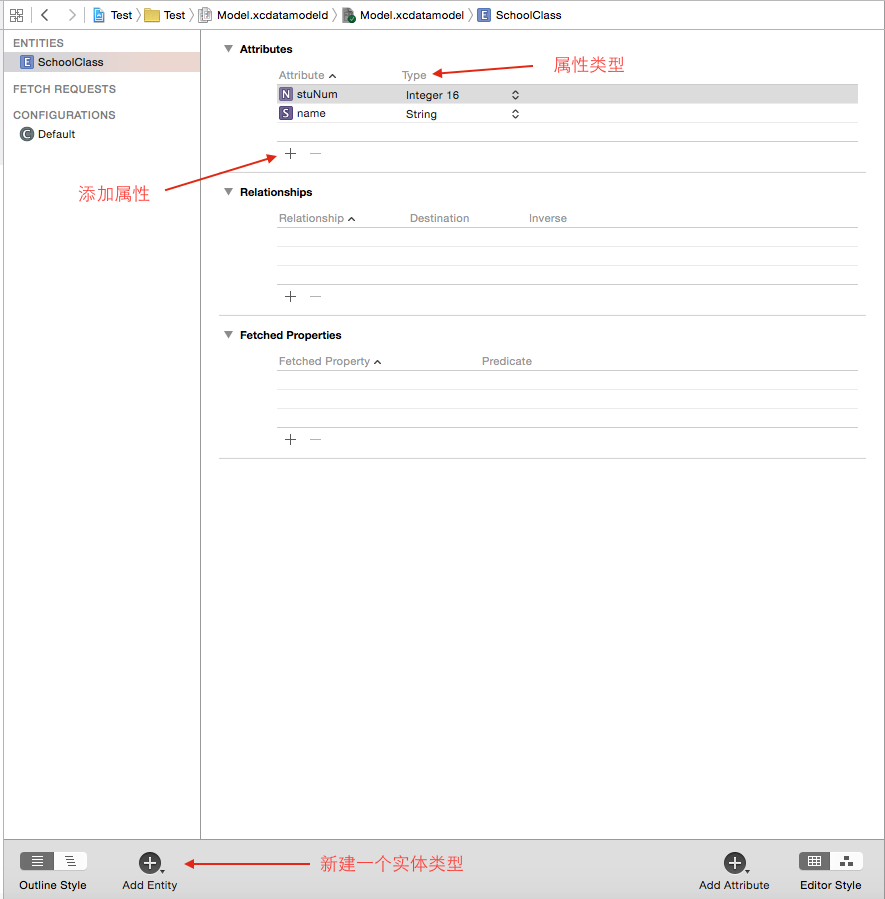Image resolution: width=885 pixels, height=899 pixels.
Task: Click the Test folder breadcrumb
Action: pos(165,15)
